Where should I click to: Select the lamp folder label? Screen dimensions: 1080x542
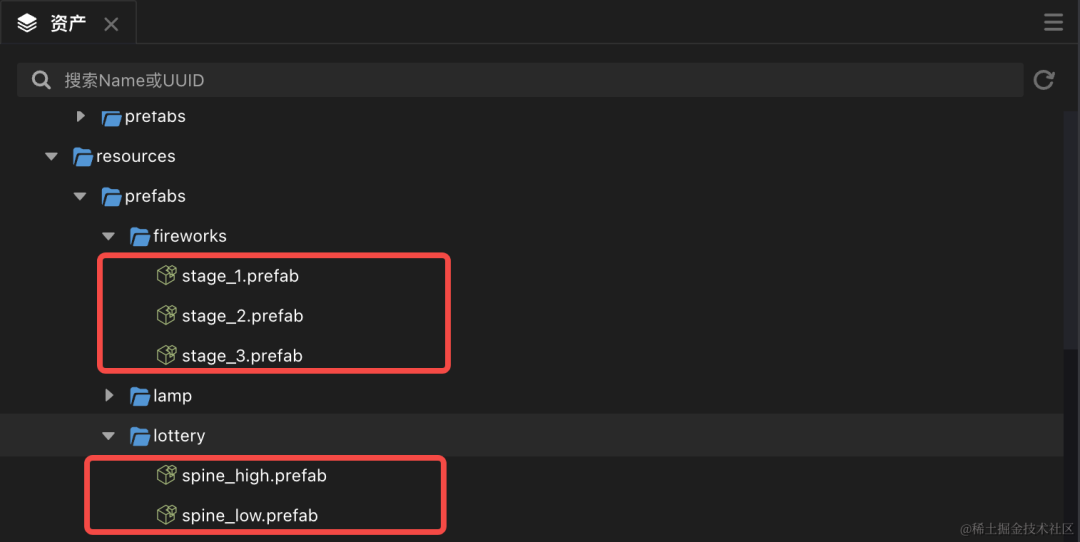click(x=172, y=396)
